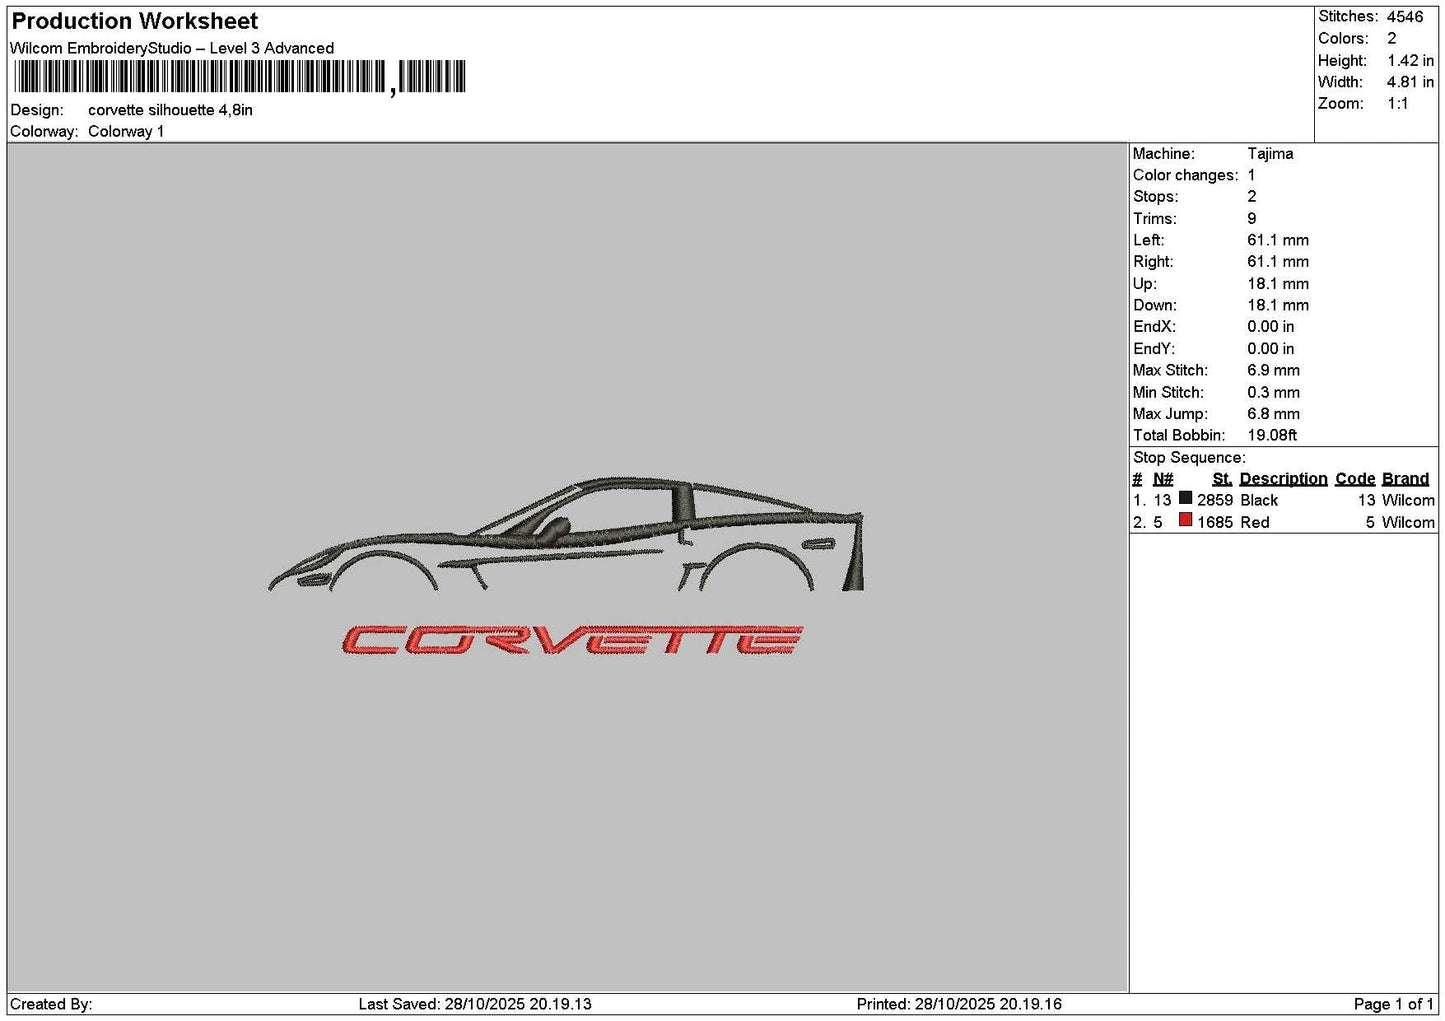Click the Colors value 2
1445x1021 pixels.
tap(1391, 38)
